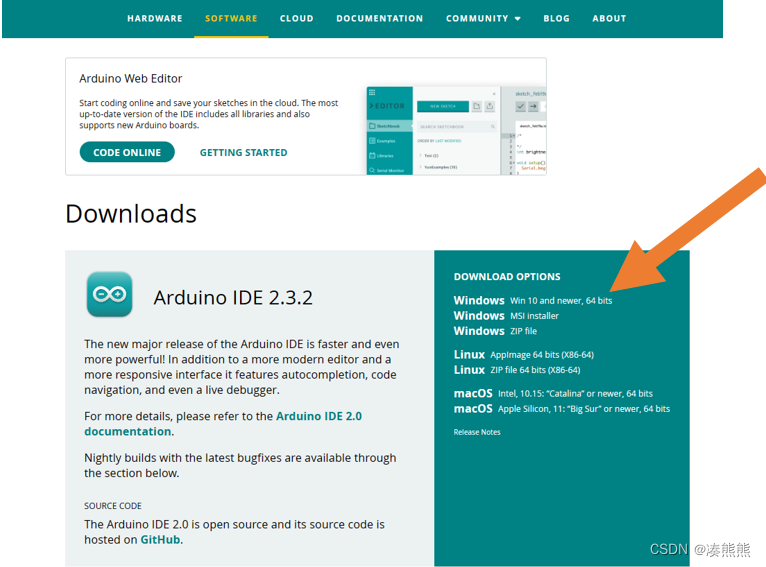Click the Arduino Web Editor title
The width and height of the screenshot is (766, 567).
(x=130, y=79)
